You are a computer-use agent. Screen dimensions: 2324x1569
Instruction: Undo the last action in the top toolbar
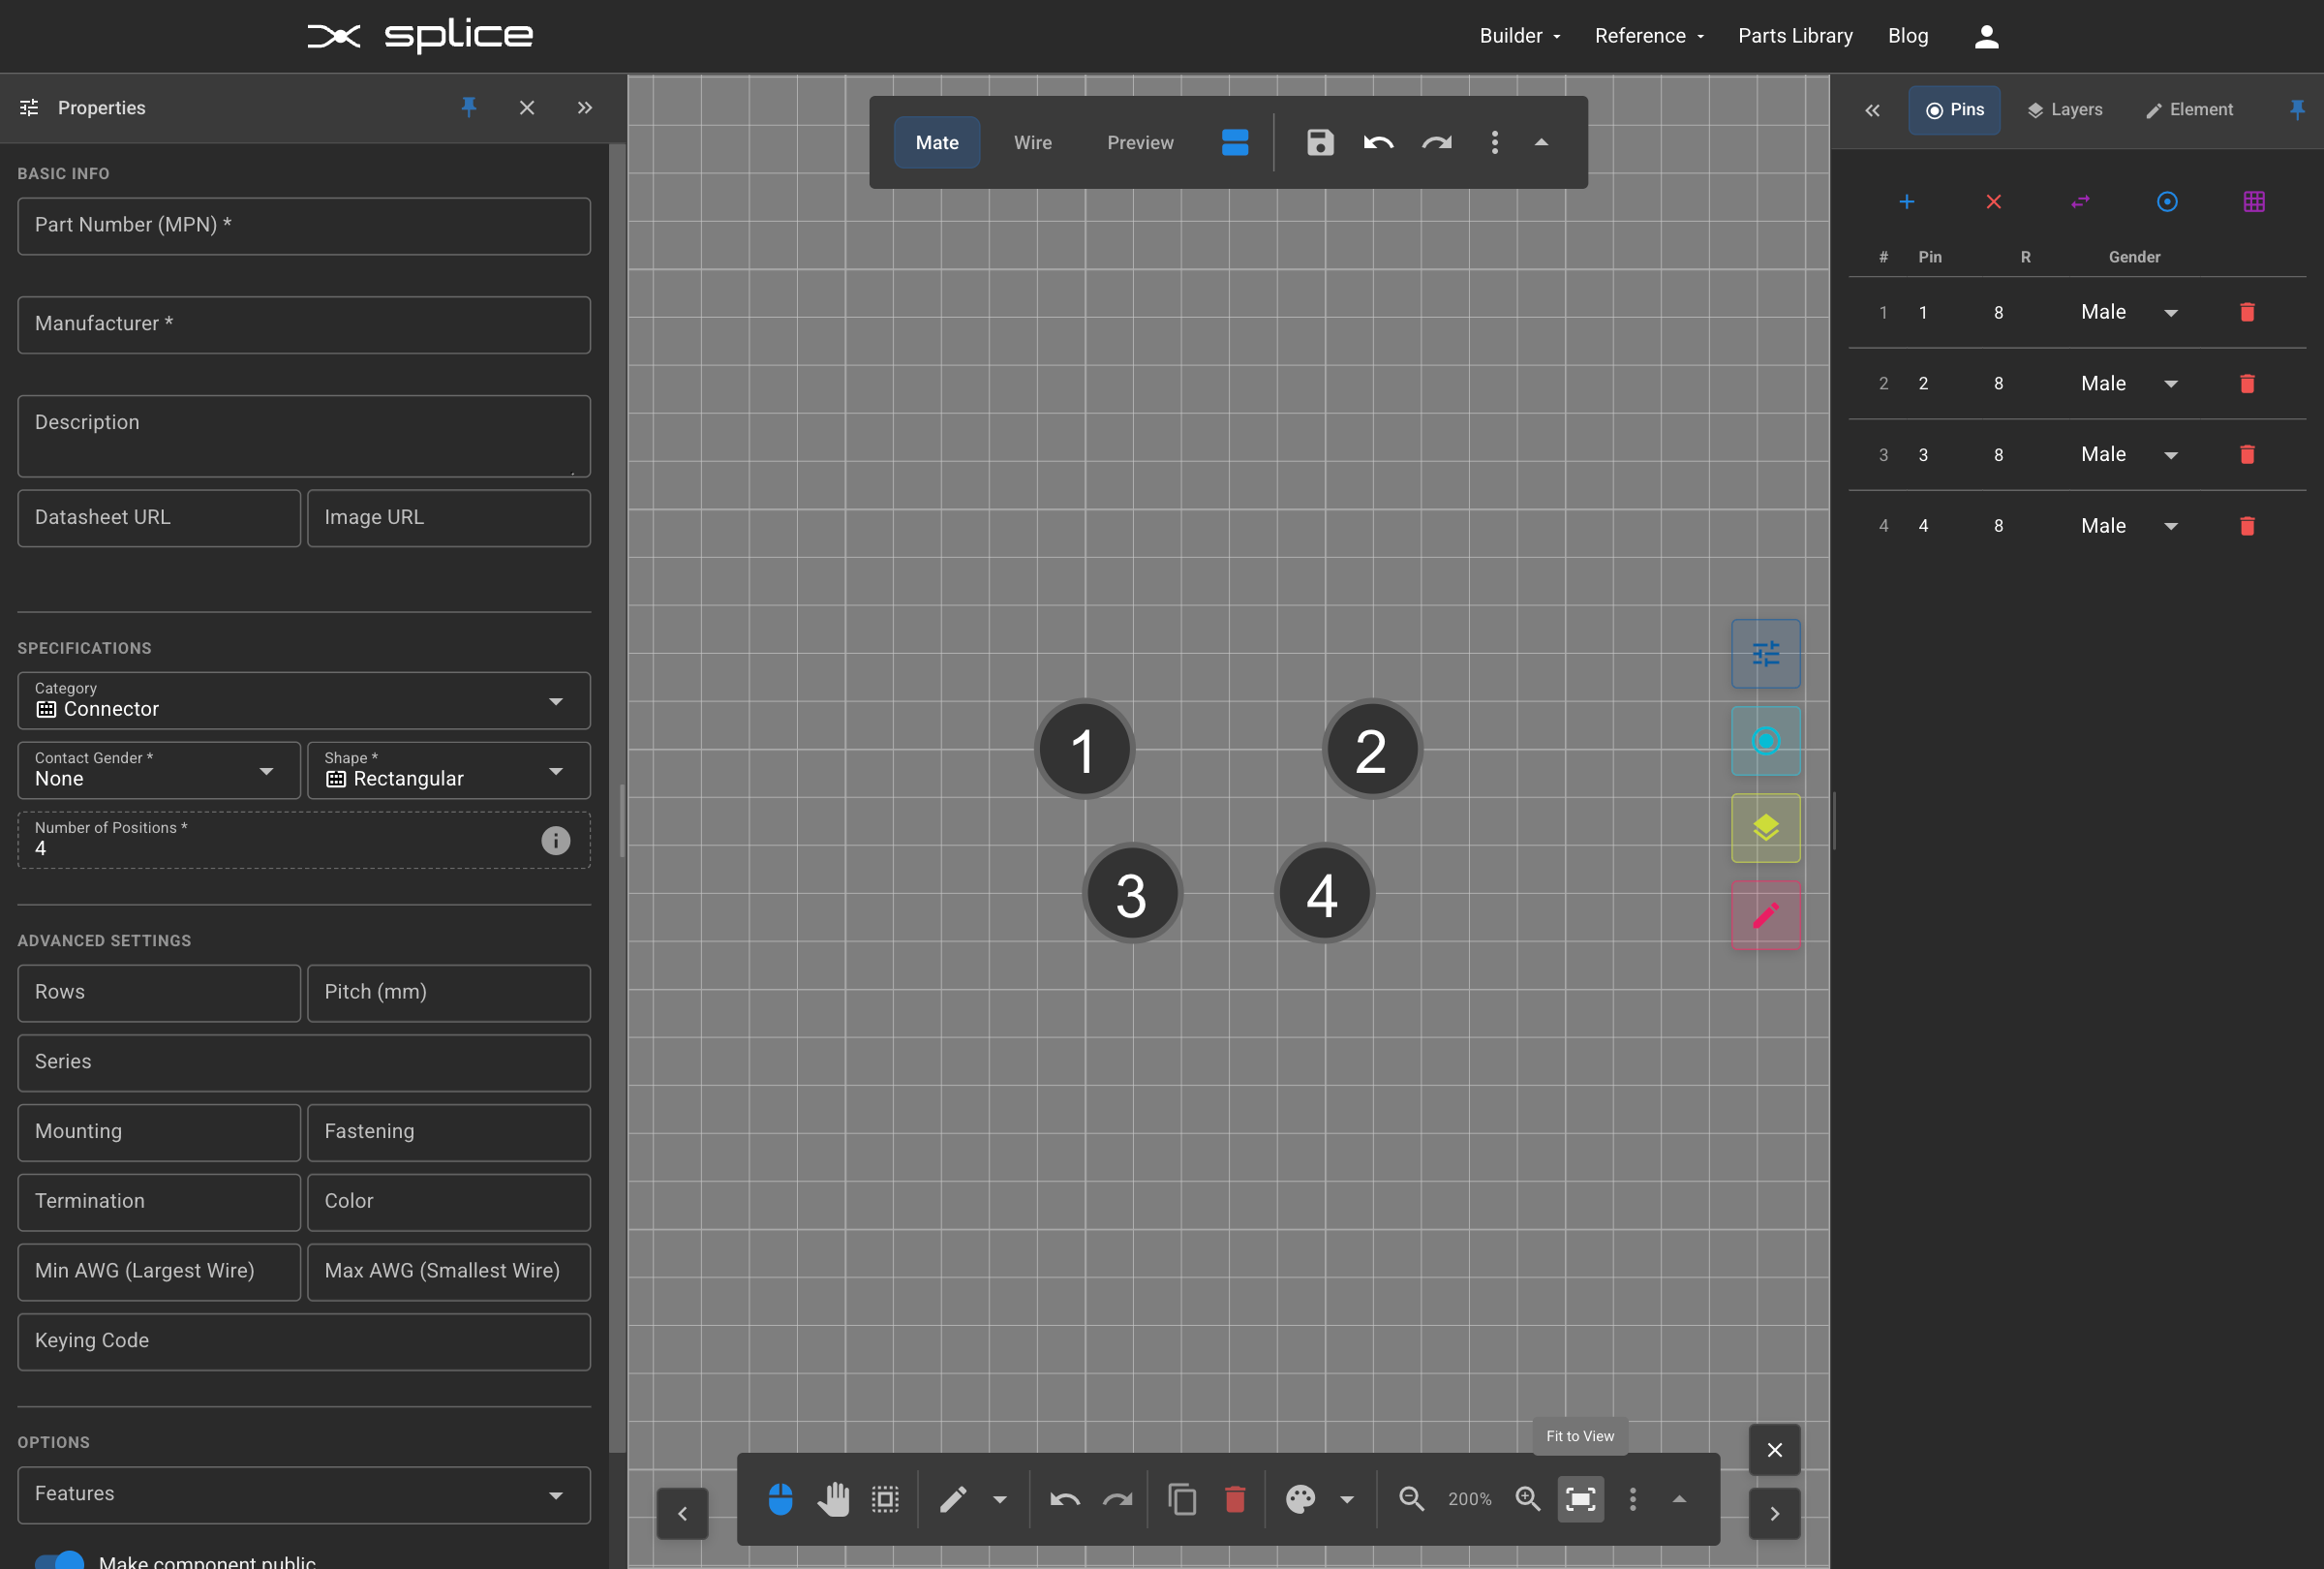1378,143
